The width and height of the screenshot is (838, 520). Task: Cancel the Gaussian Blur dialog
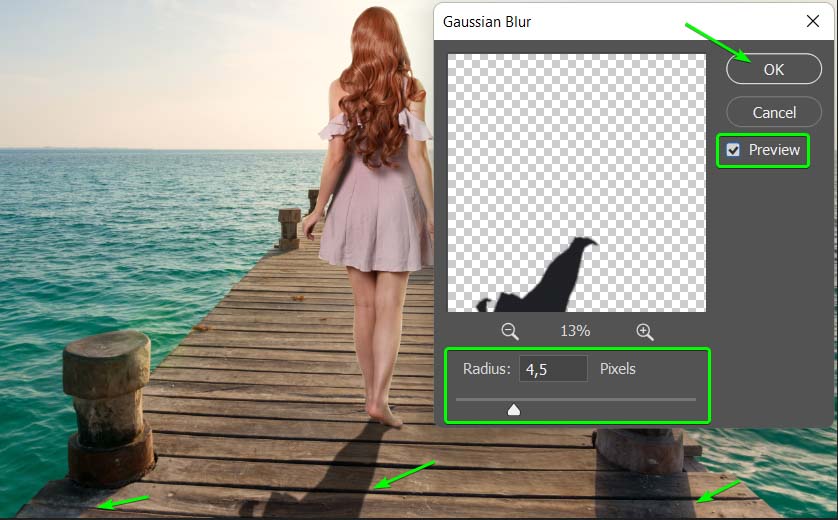[773, 112]
